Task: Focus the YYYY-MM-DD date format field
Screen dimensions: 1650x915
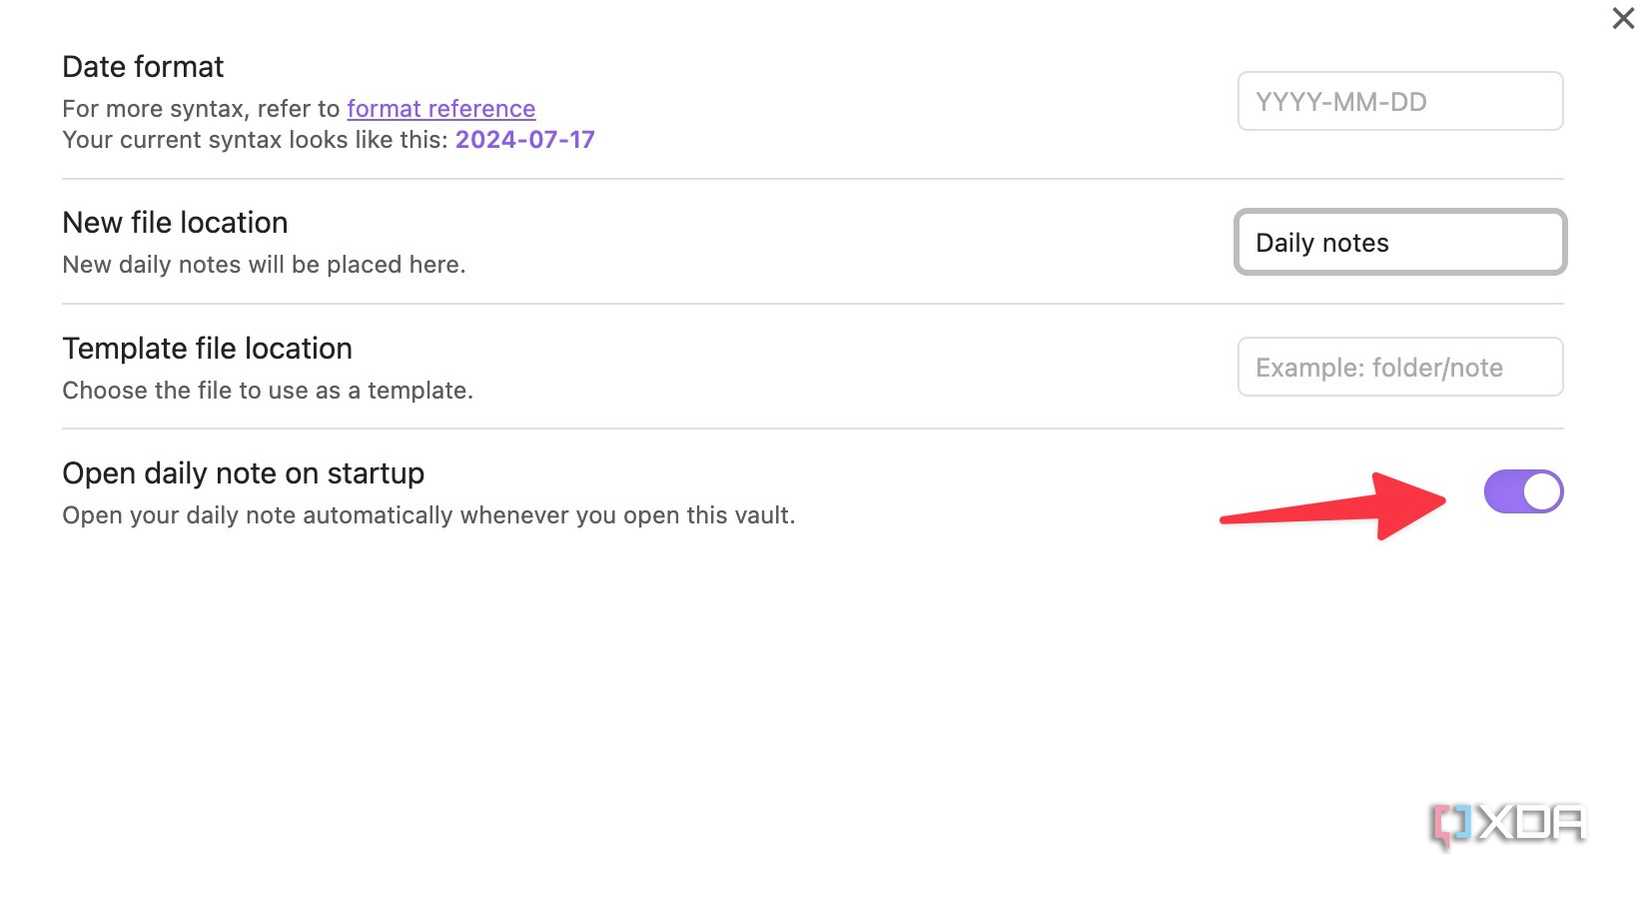Action: click(1400, 101)
